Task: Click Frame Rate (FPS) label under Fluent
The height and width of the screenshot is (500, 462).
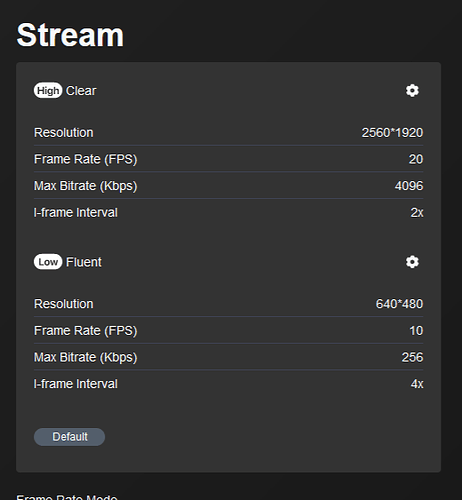Action: pos(86,331)
